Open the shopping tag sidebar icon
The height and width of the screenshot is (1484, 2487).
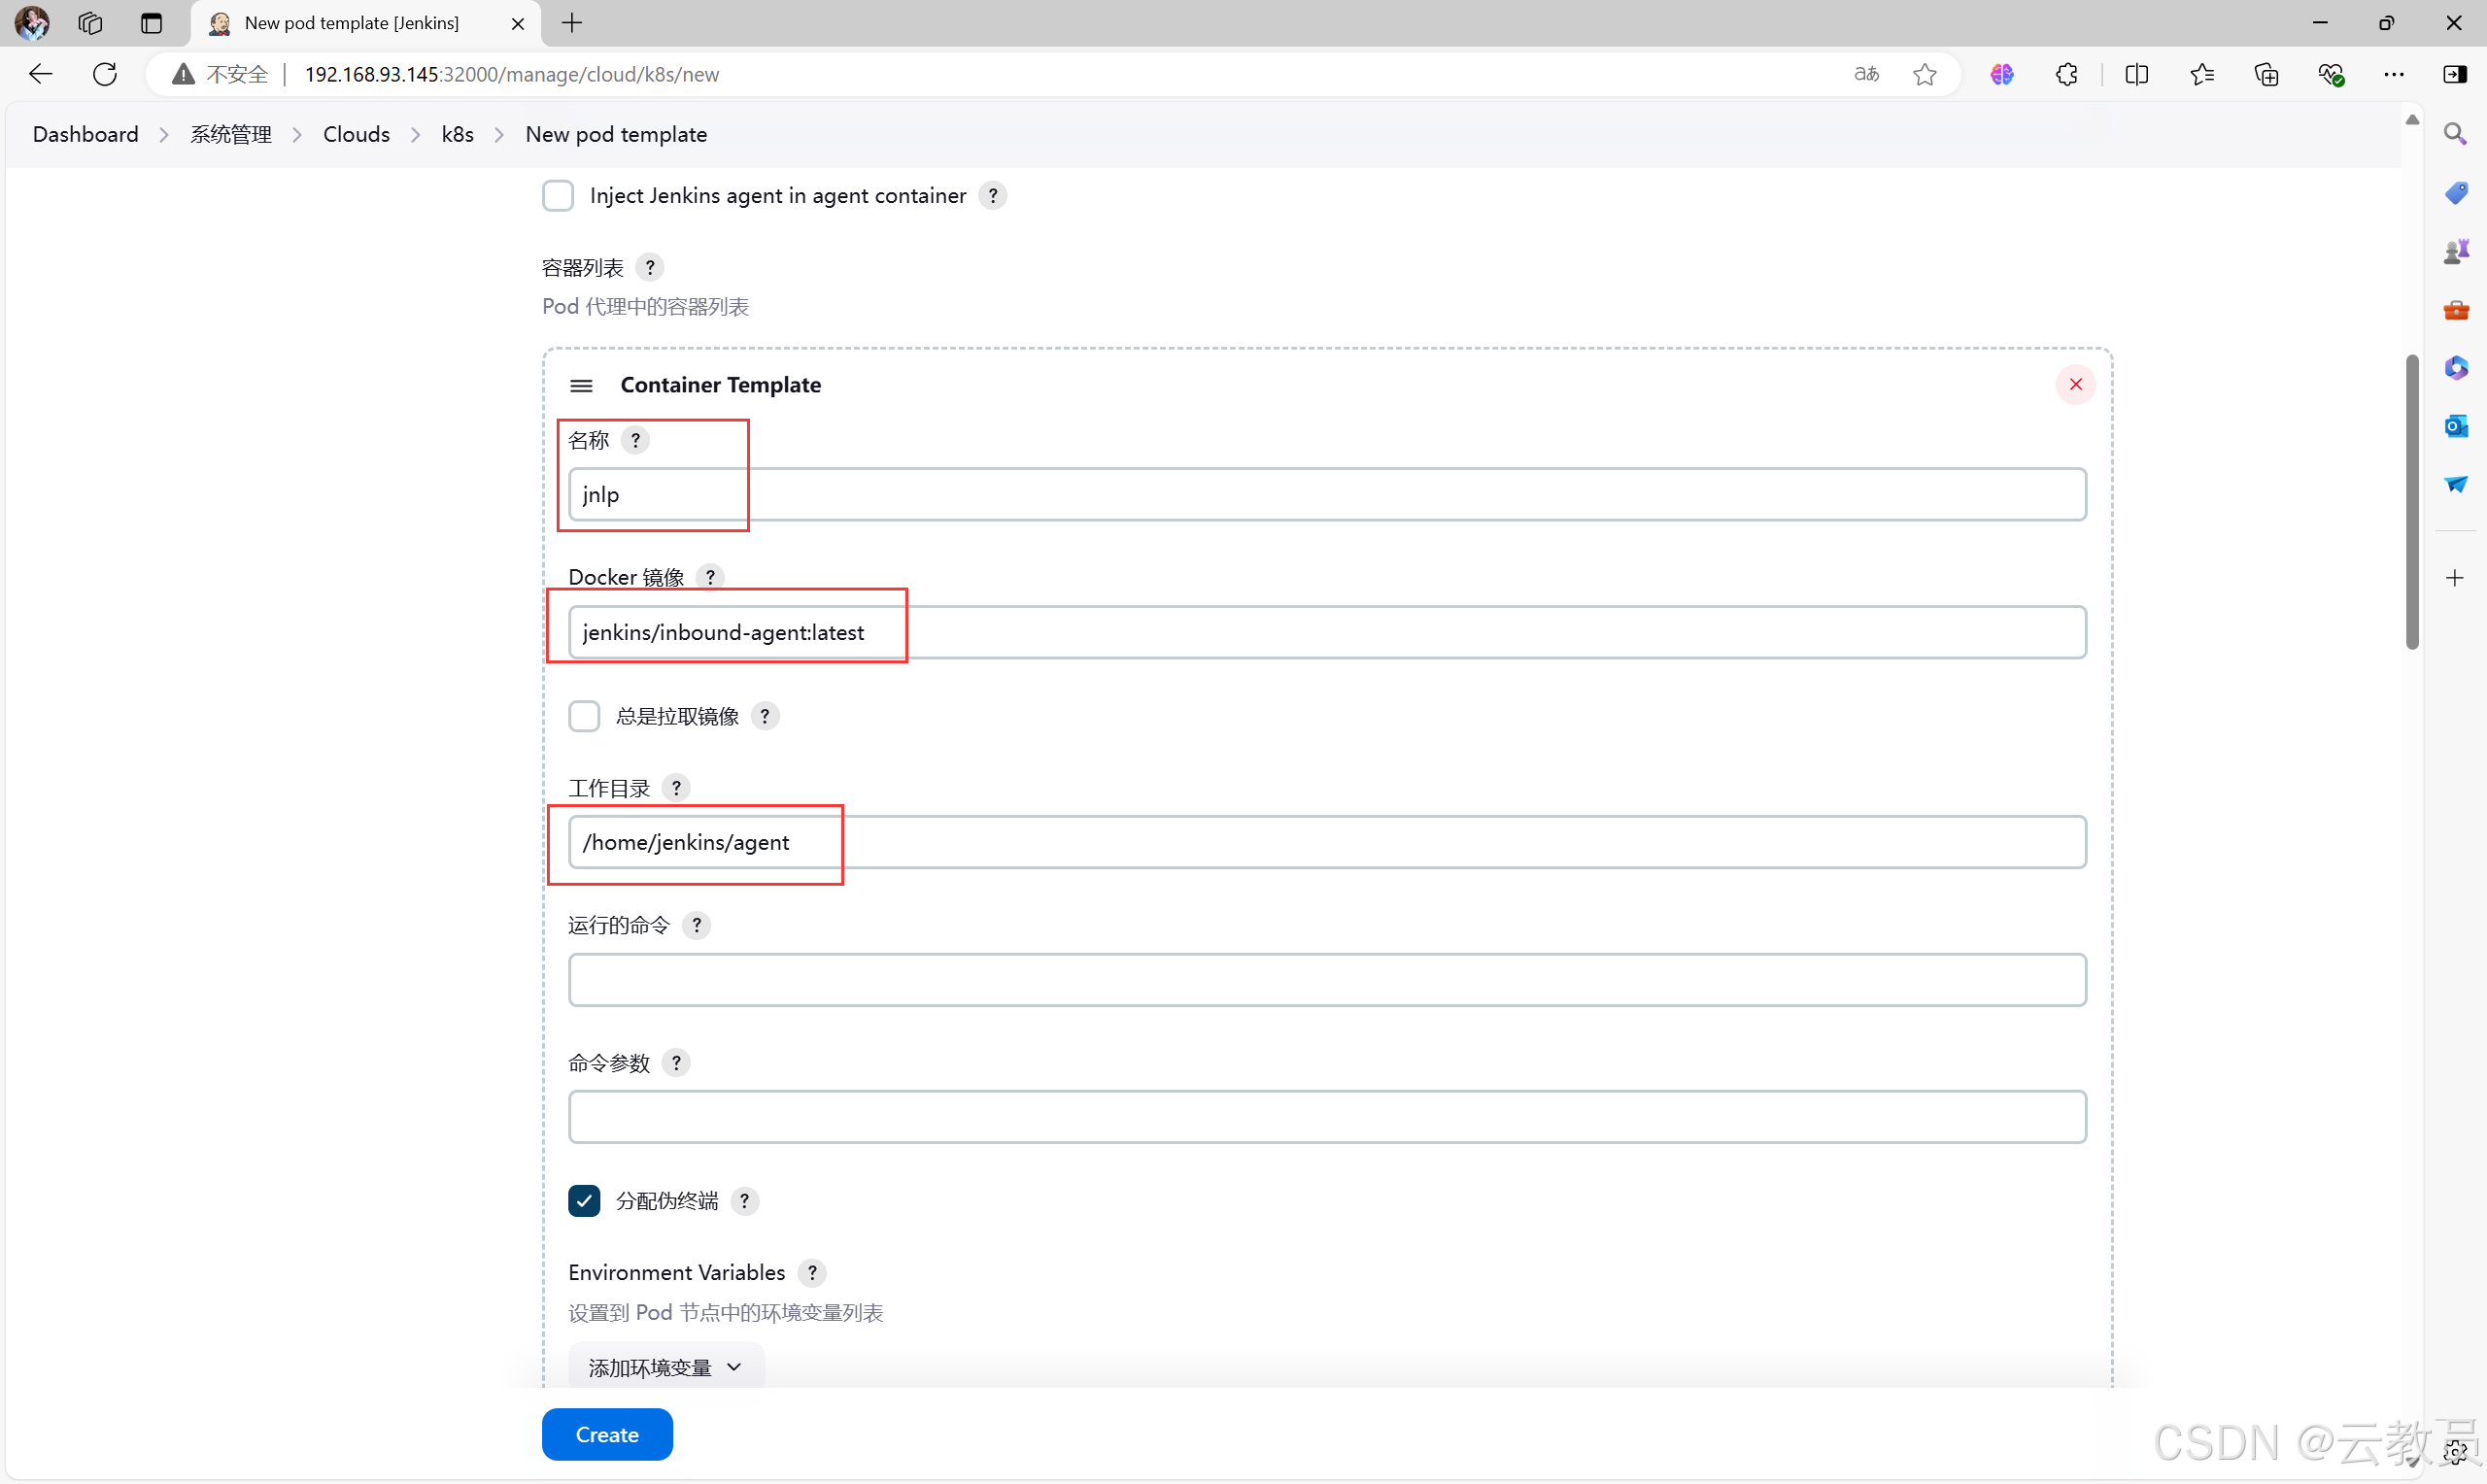[2456, 192]
